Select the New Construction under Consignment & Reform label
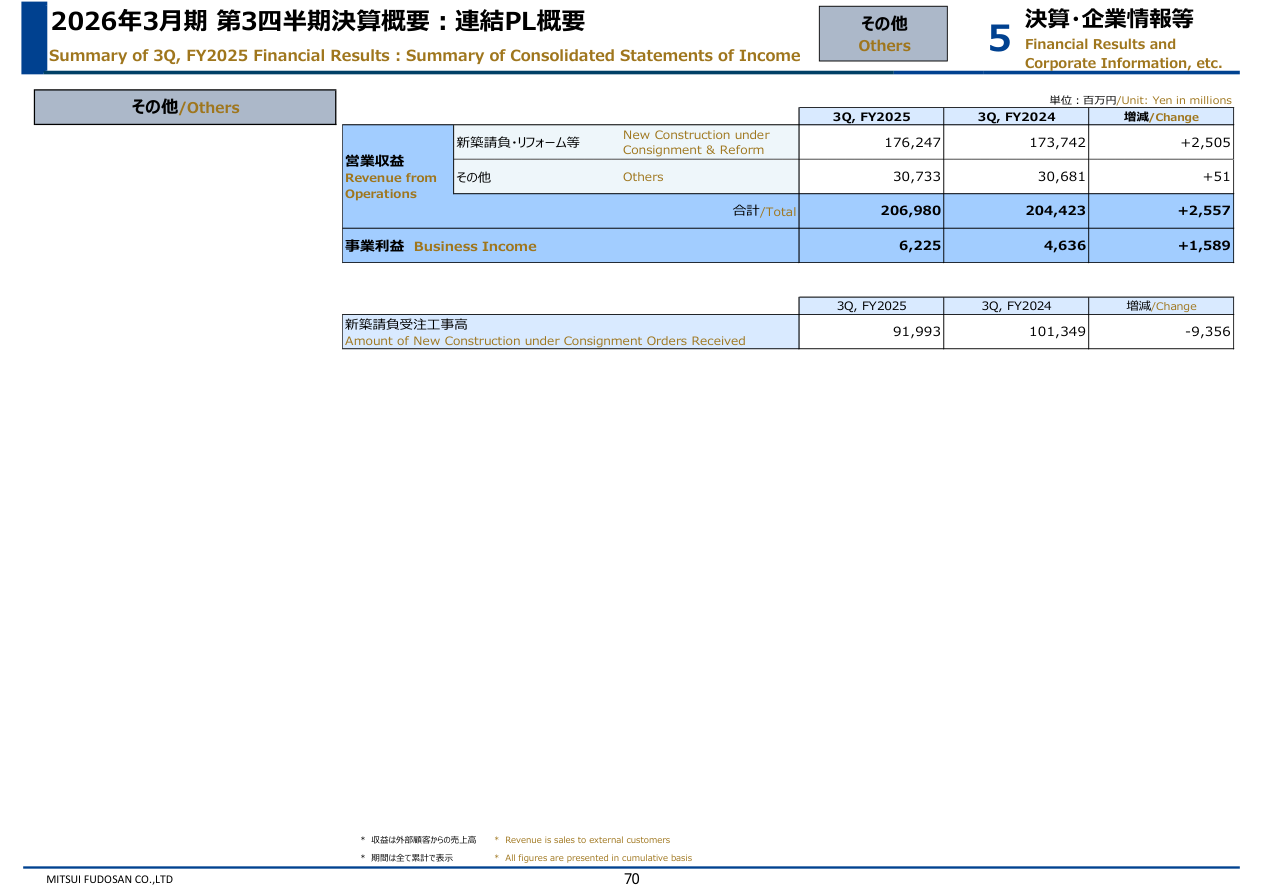The width and height of the screenshot is (1263, 893). coord(696,142)
